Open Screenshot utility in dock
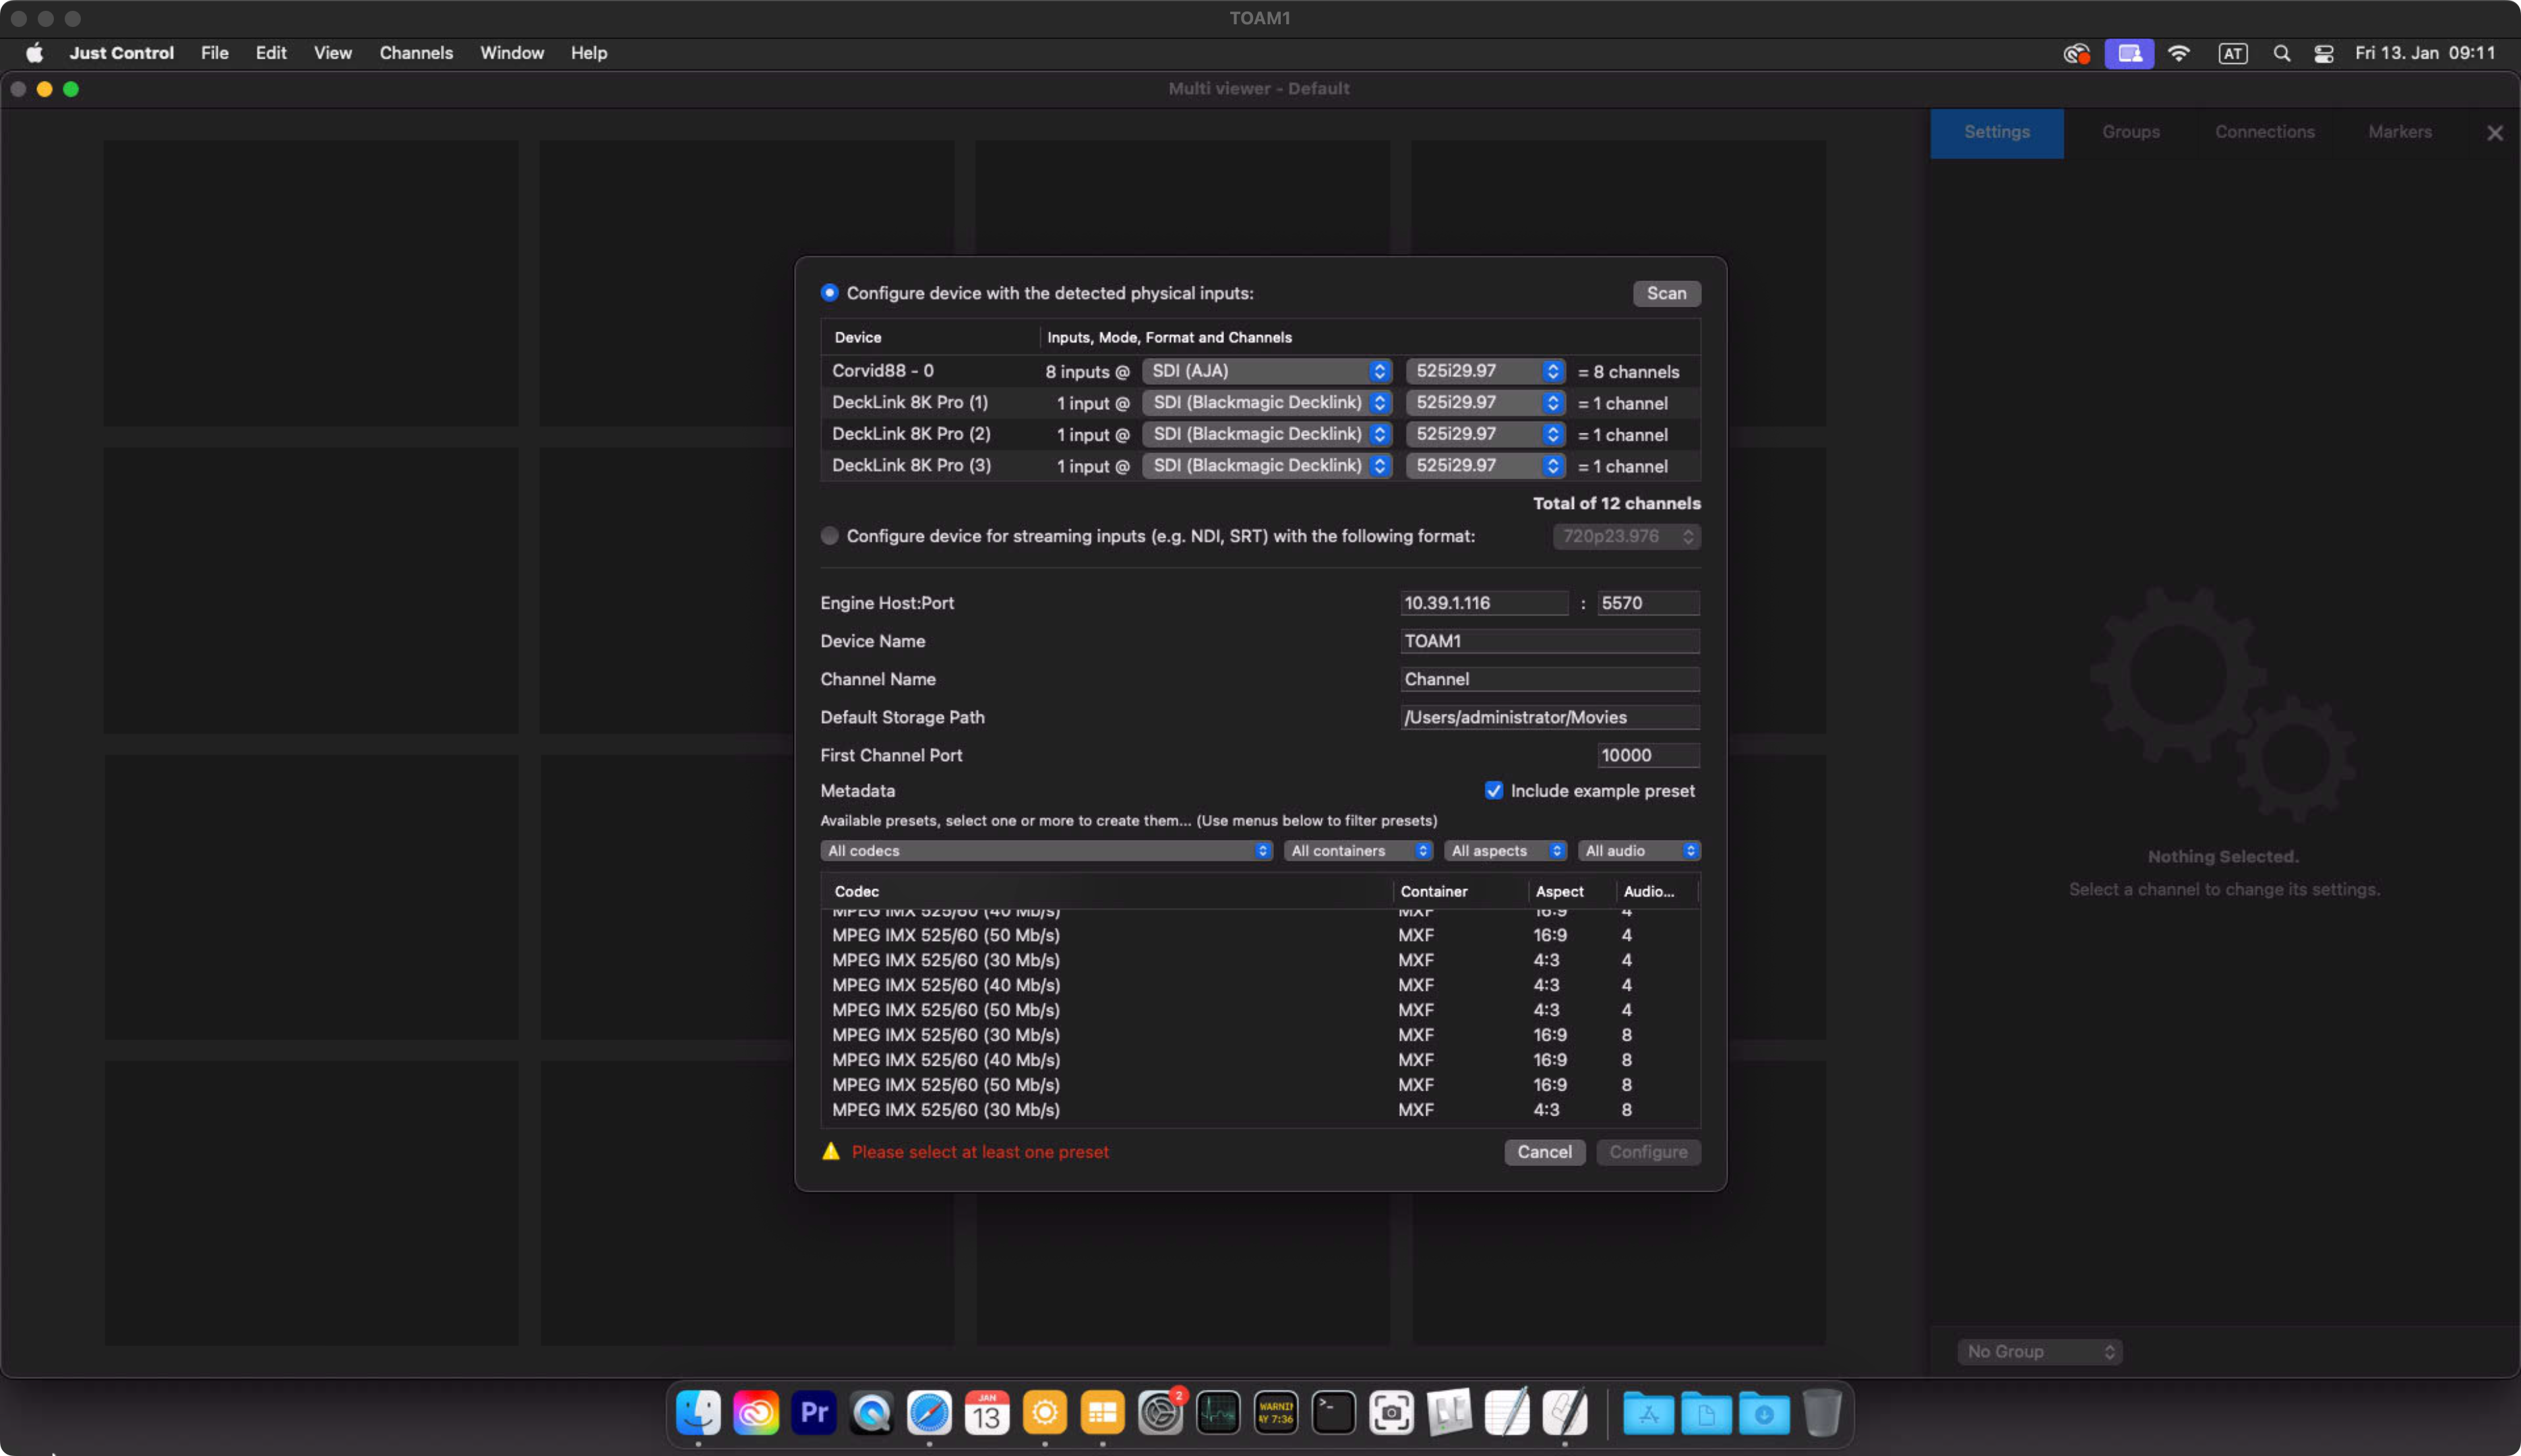The height and width of the screenshot is (1456, 2521). click(x=1391, y=1412)
